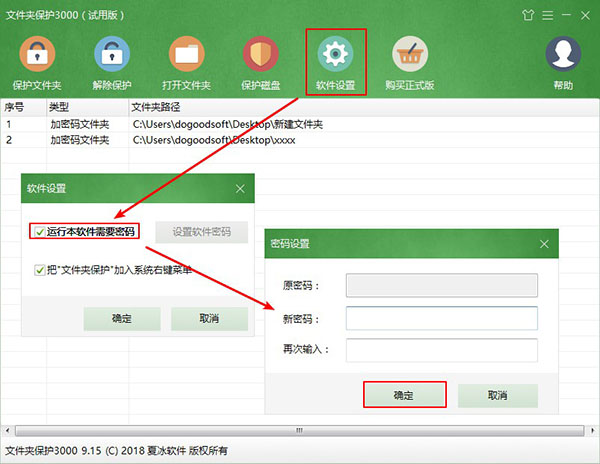Click the horizontal scrollbar at list bottom
The width and height of the screenshot is (600, 464).
[298, 431]
